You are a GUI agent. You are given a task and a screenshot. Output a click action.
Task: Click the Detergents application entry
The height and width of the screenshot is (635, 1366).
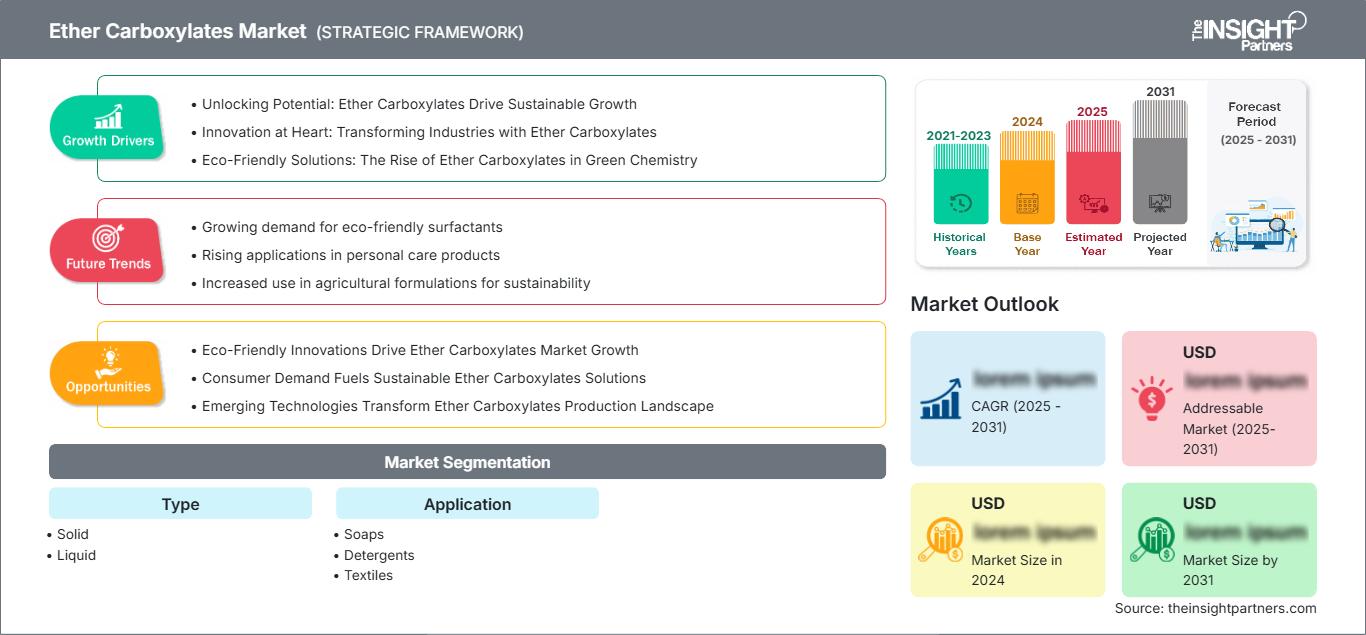[379, 555]
